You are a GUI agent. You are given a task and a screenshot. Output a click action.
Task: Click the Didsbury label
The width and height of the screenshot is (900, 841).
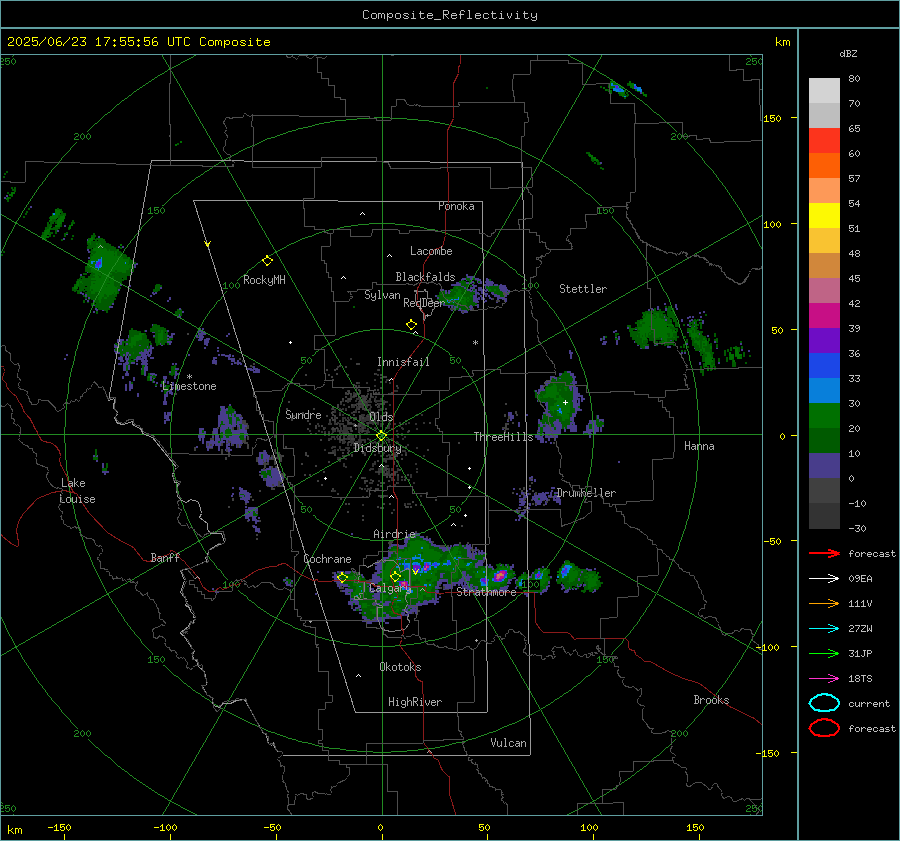[377, 448]
